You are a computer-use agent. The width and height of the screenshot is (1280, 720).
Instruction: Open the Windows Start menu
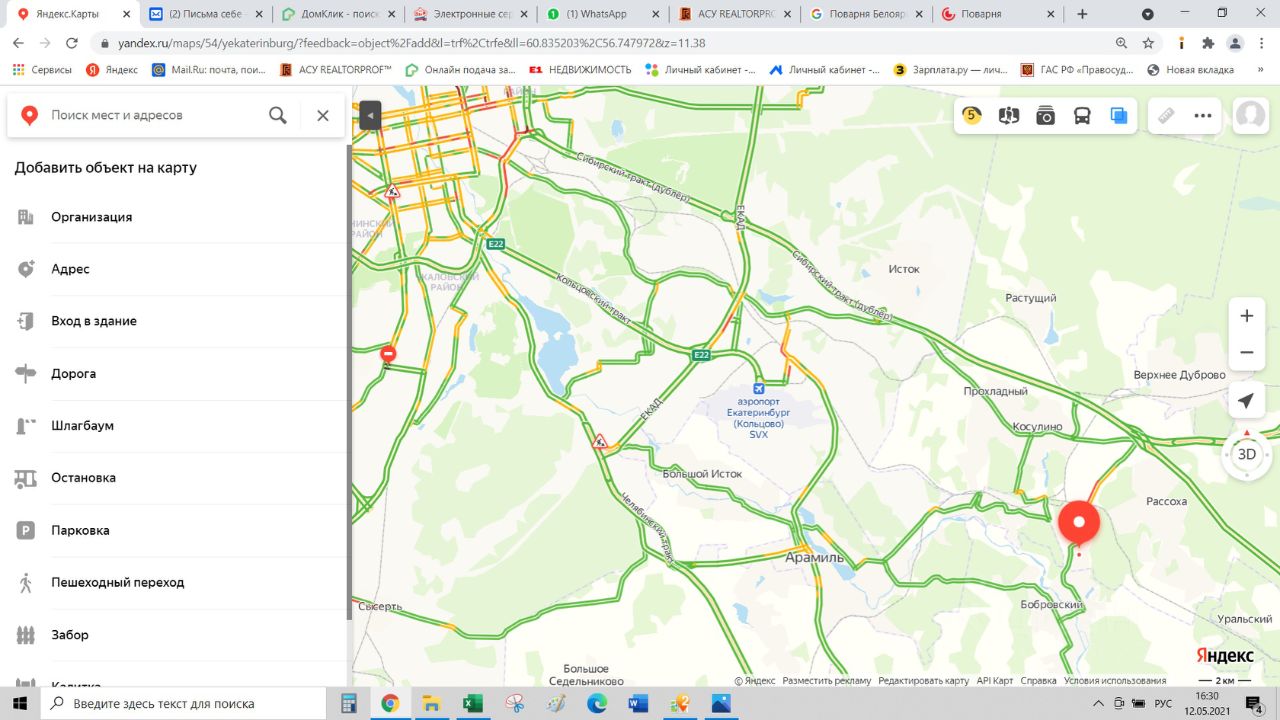pos(22,703)
